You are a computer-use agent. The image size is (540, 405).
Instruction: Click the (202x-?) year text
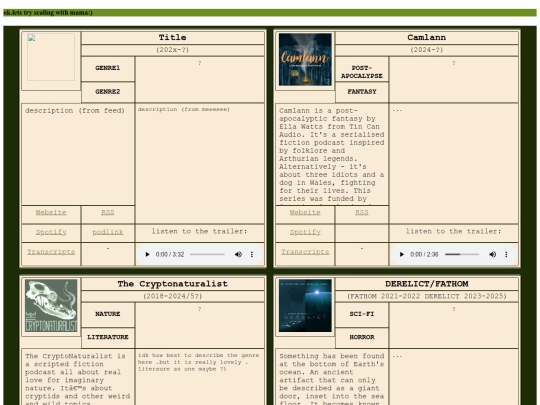[173, 50]
